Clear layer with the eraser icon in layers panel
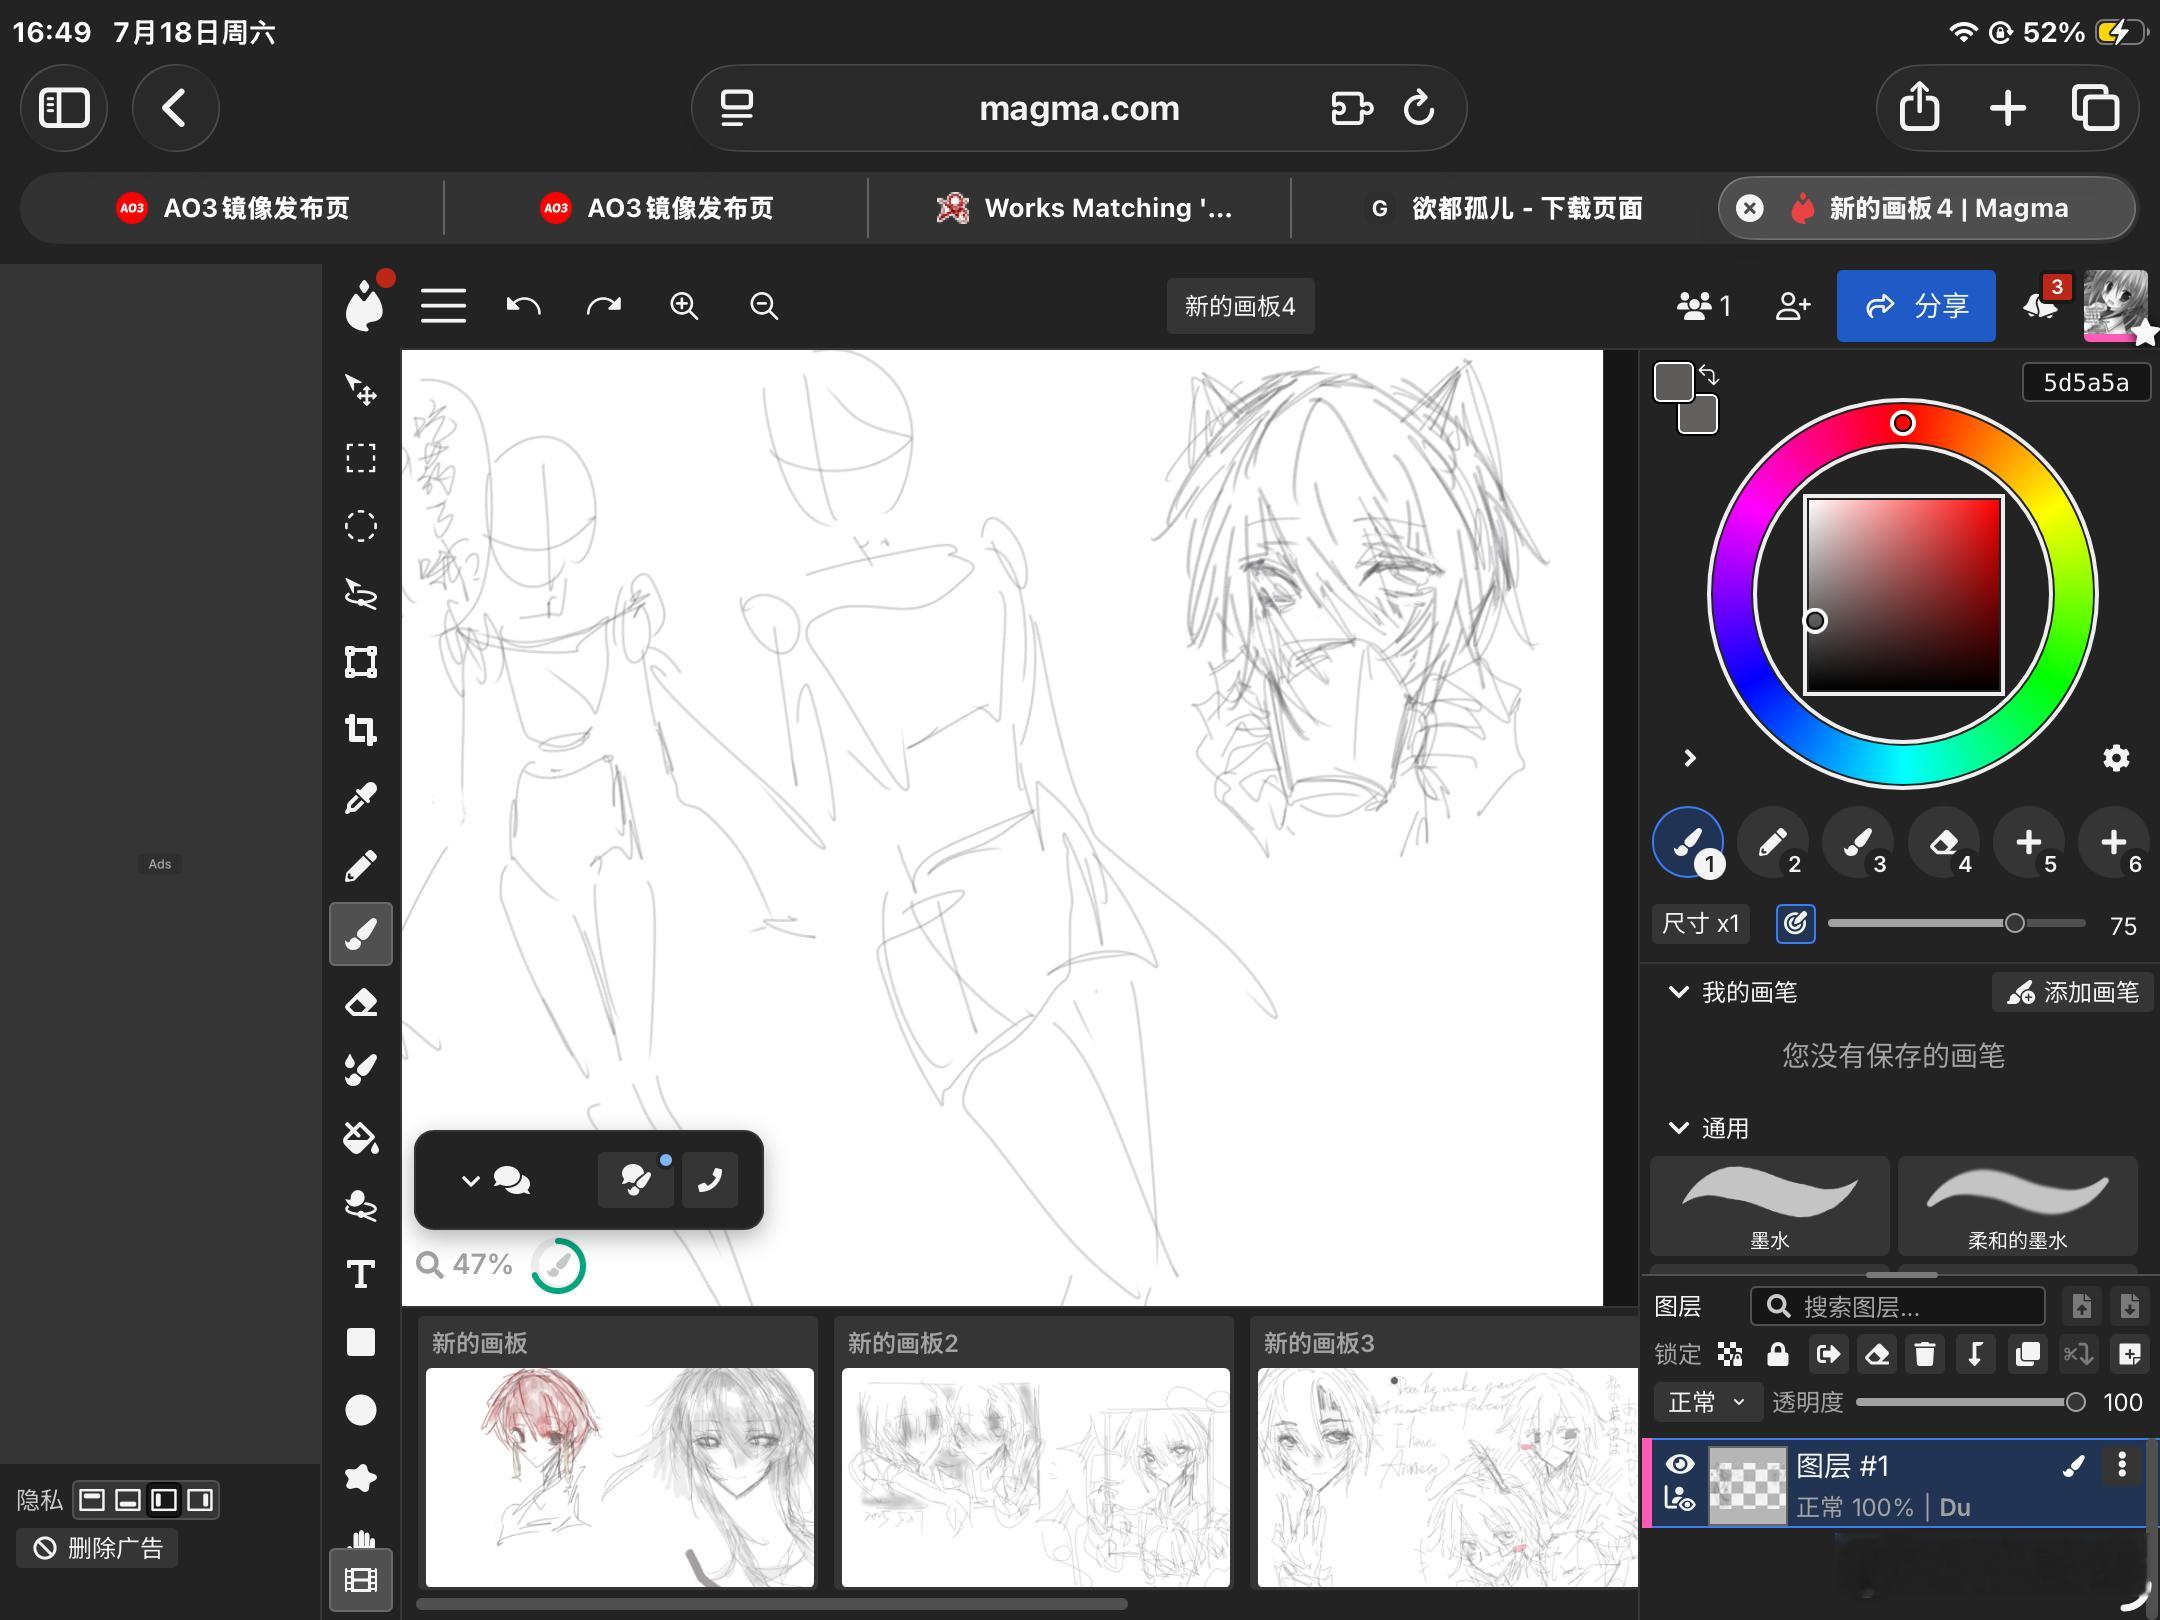Viewport: 2160px width, 1620px height. [1877, 1354]
